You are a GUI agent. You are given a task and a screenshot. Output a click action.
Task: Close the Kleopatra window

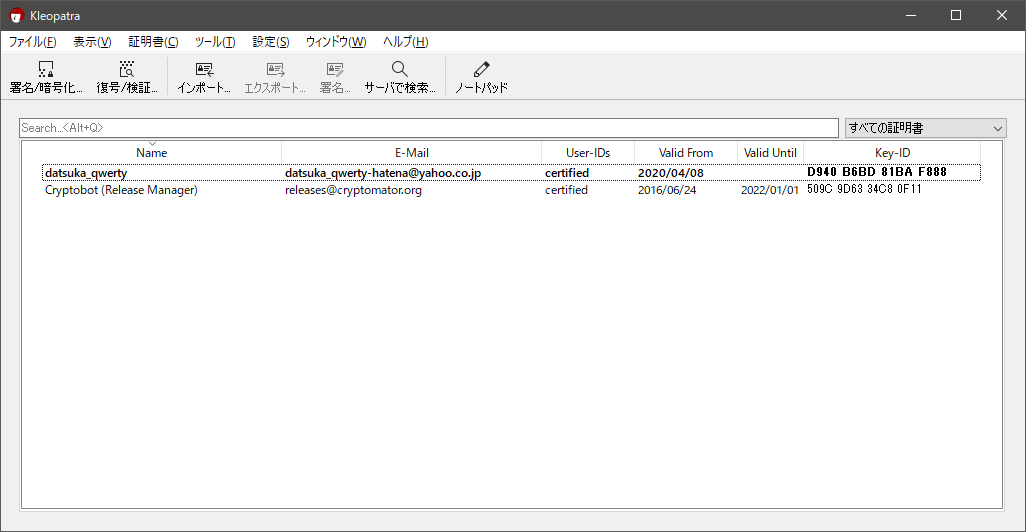click(x=1002, y=15)
